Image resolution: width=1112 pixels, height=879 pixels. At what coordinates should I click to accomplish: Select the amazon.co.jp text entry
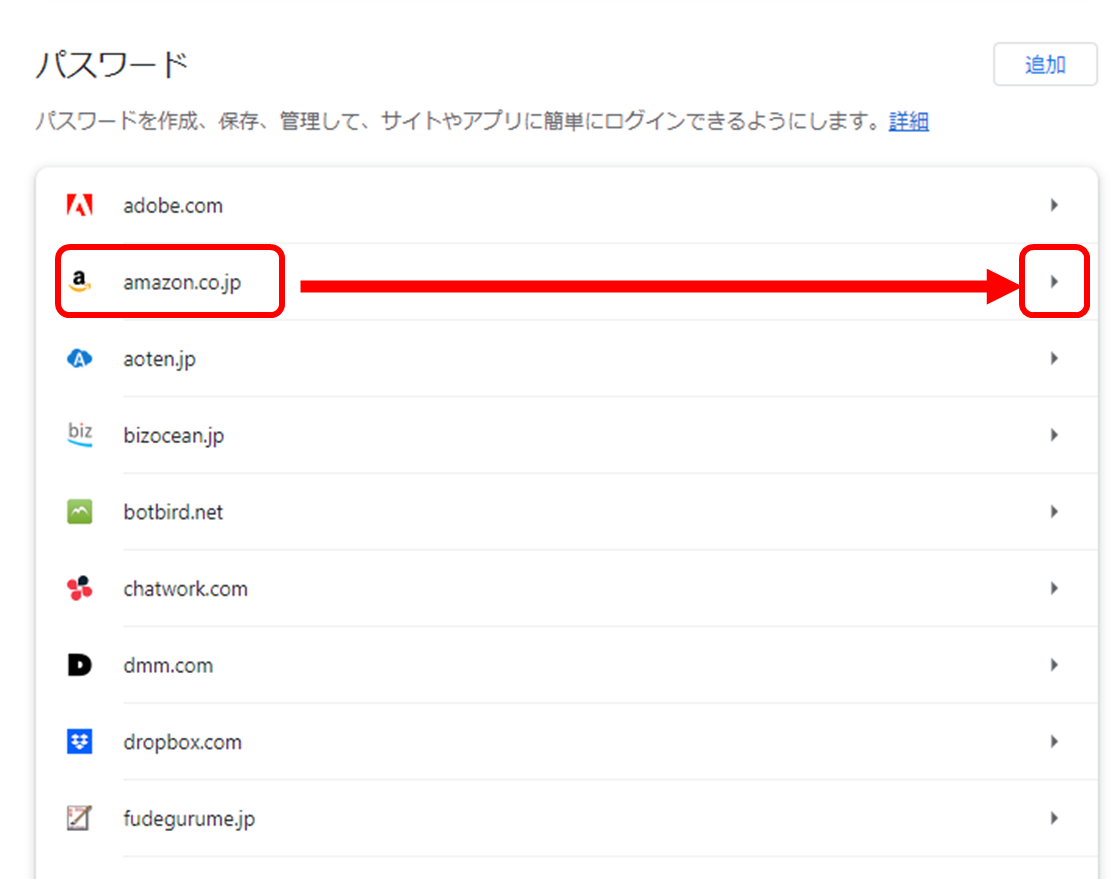[x=182, y=283]
